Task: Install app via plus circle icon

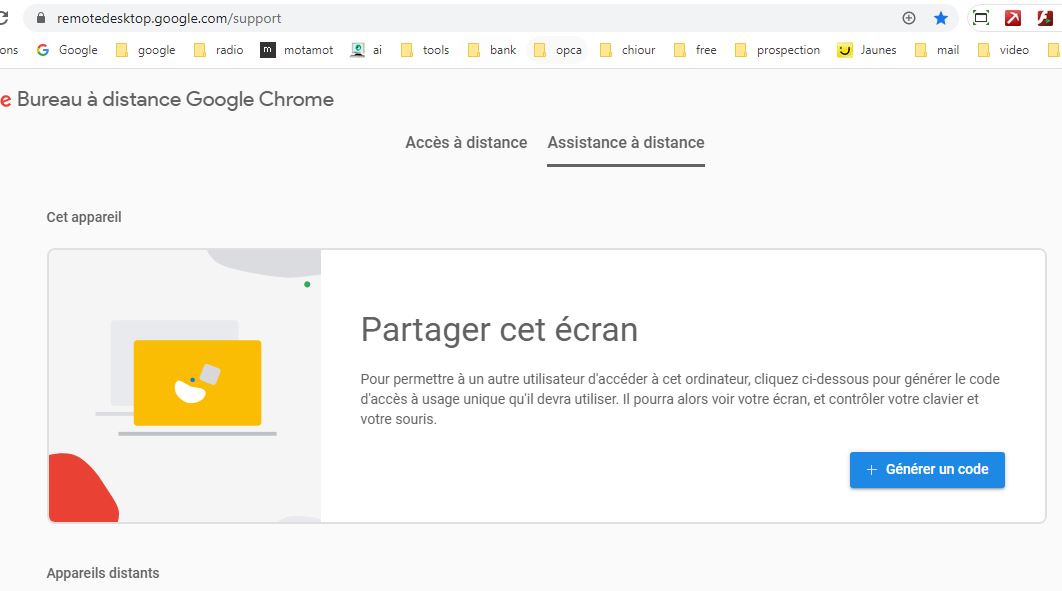Action: [909, 18]
